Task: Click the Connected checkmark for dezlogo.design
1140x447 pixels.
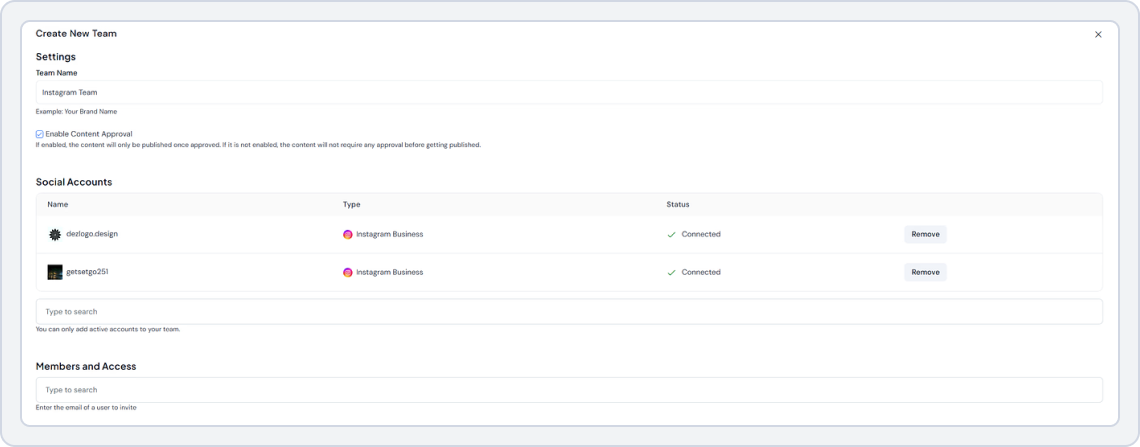Action: (672, 235)
